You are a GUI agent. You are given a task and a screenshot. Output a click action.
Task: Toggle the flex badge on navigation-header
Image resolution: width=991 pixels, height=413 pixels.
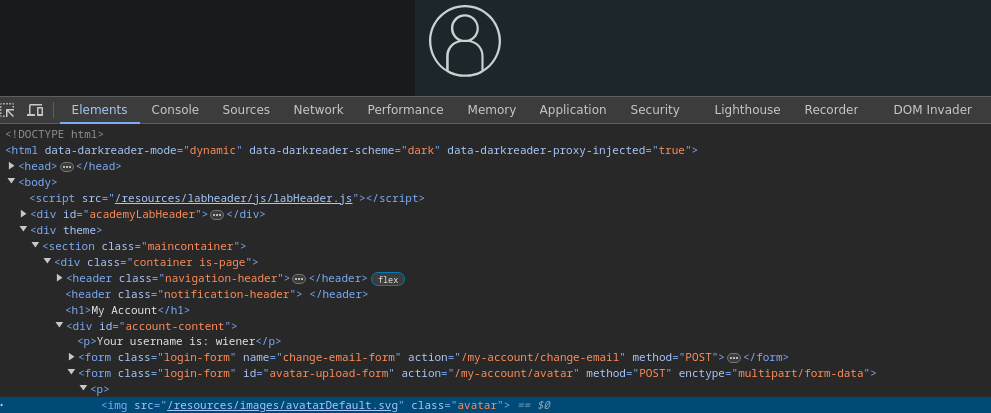388,279
